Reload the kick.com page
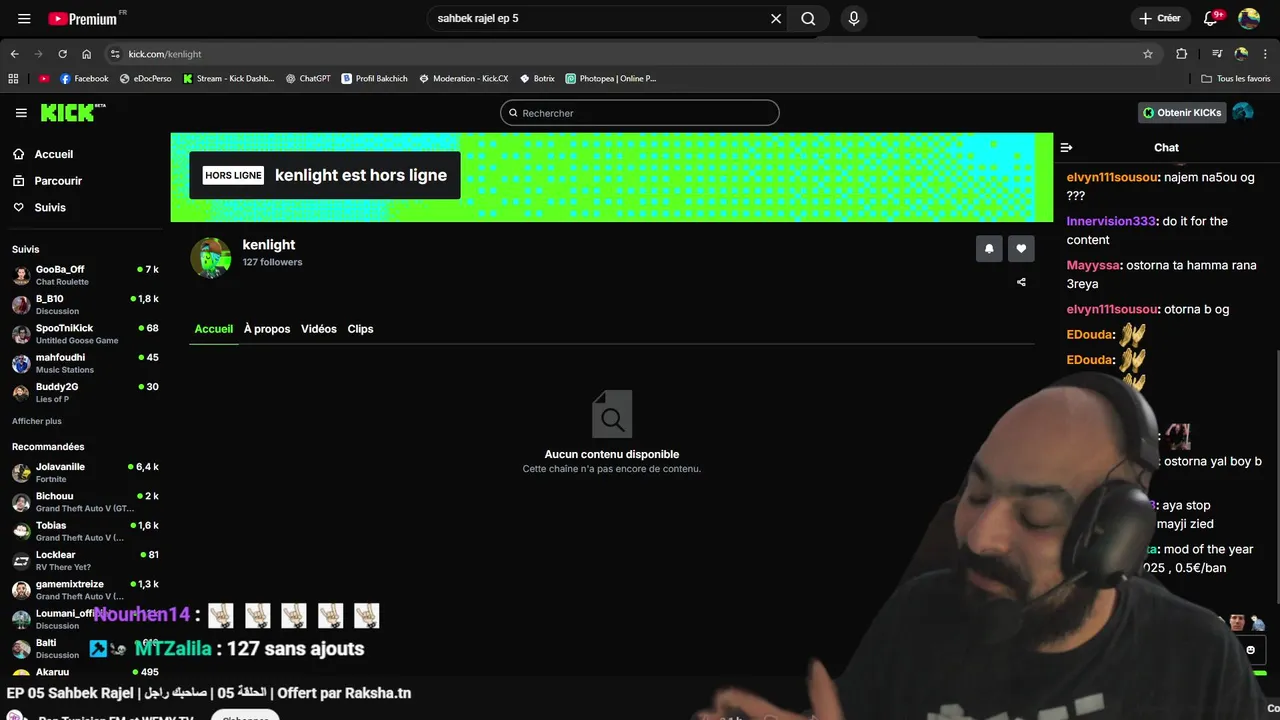This screenshot has height=720, width=1280. point(62,54)
